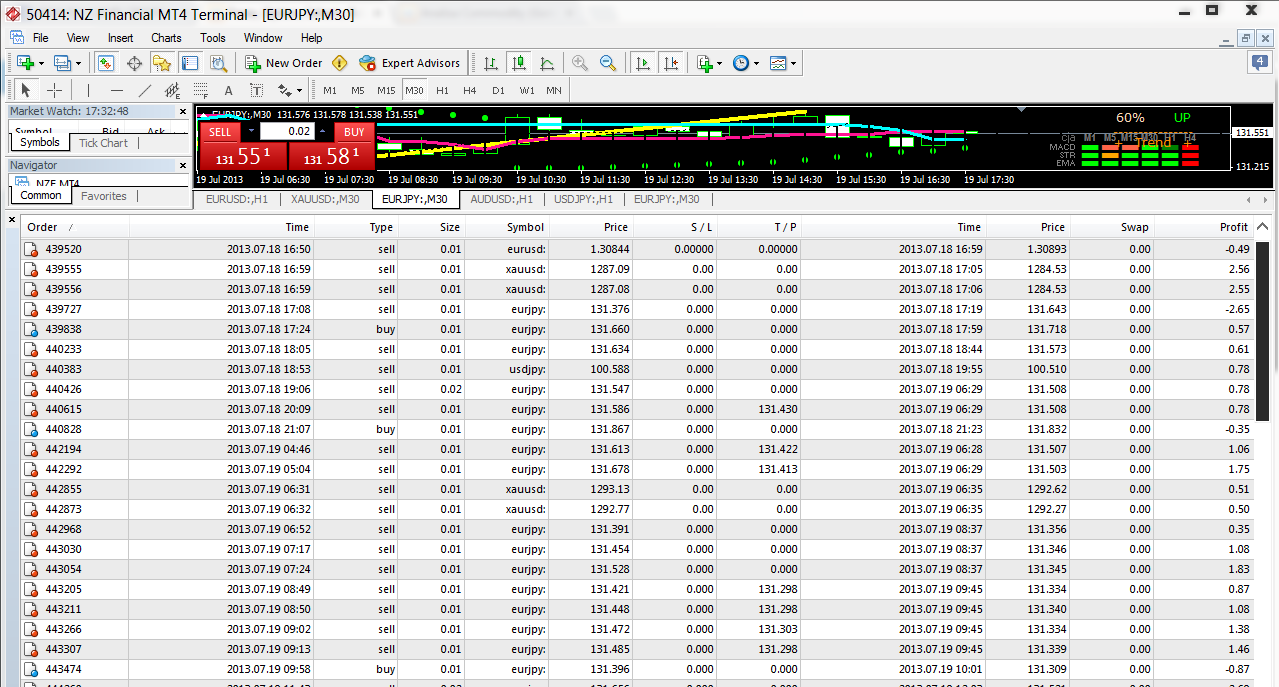Image resolution: width=1279 pixels, height=687 pixels.
Task: Switch to Navigator Favorites tab
Action: pyautogui.click(x=104, y=196)
